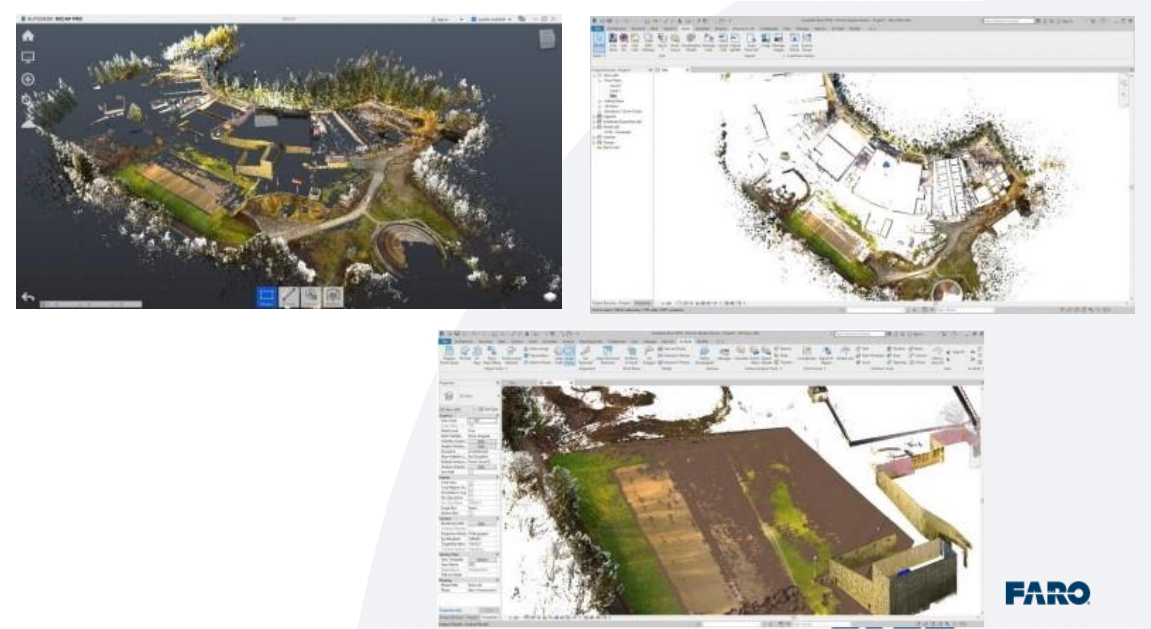Click the back arrow at ReCap's bottom-left

click(x=28, y=298)
